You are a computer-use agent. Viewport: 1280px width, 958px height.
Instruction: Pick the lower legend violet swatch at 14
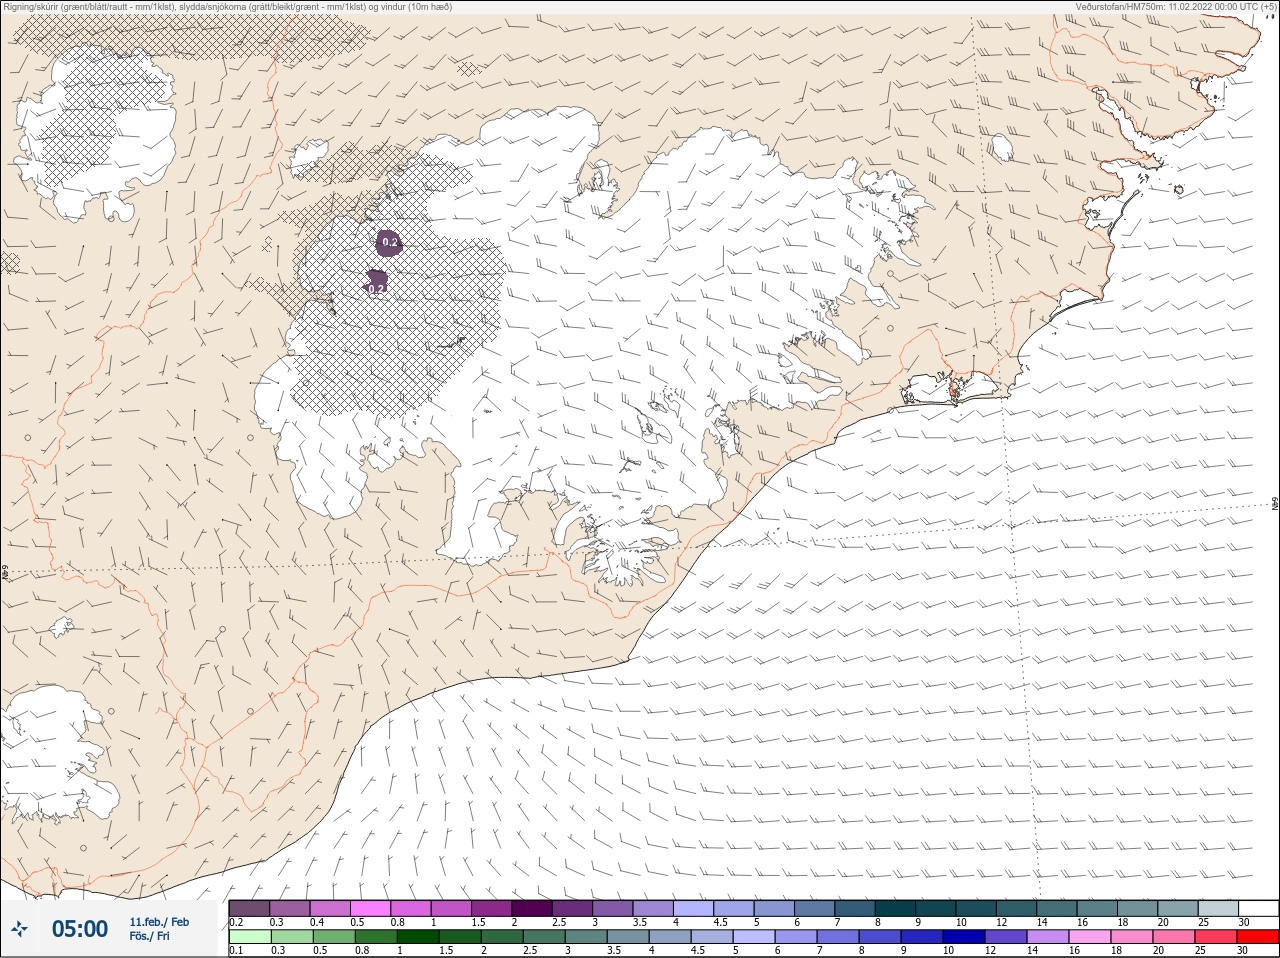1048,937
